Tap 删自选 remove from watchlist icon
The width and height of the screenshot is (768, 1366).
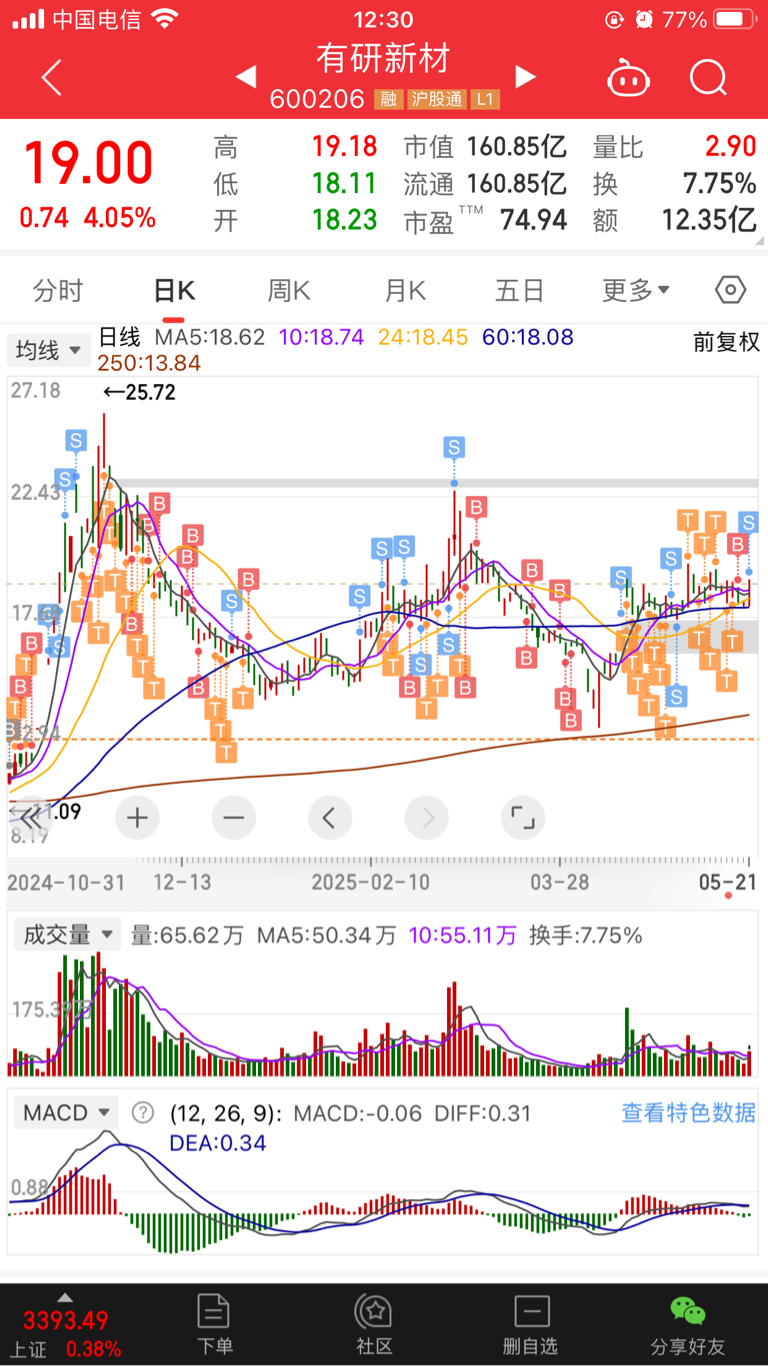tap(531, 1310)
